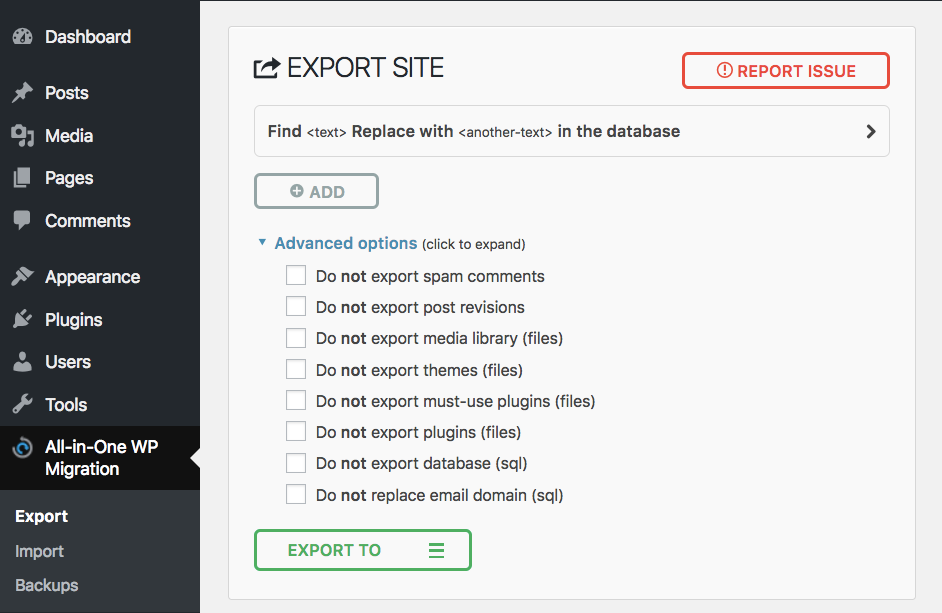This screenshot has height=613, width=942.
Task: Enable Do not export spam comments
Action: click(296, 275)
